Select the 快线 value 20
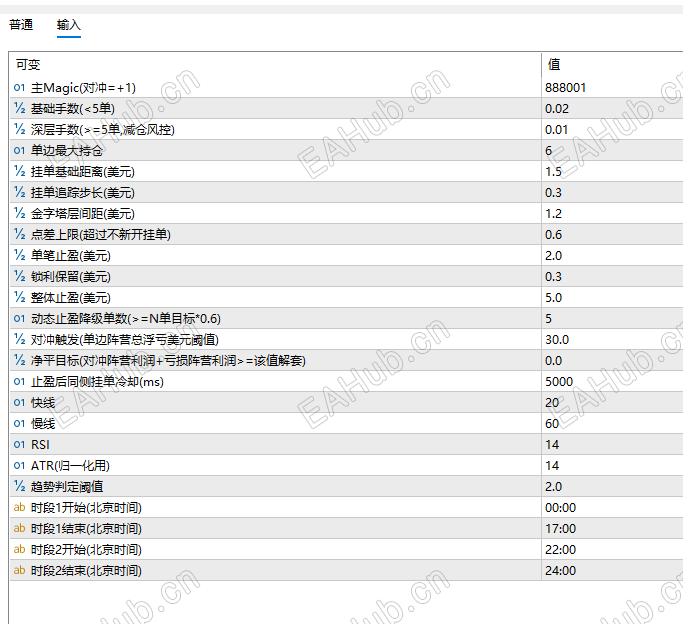The image size is (683, 624). (x=552, y=403)
